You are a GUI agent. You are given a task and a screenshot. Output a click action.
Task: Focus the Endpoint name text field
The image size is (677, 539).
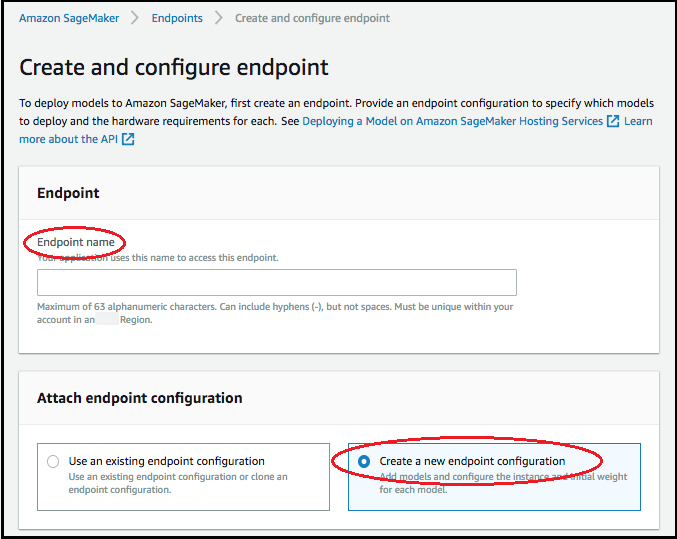[276, 282]
